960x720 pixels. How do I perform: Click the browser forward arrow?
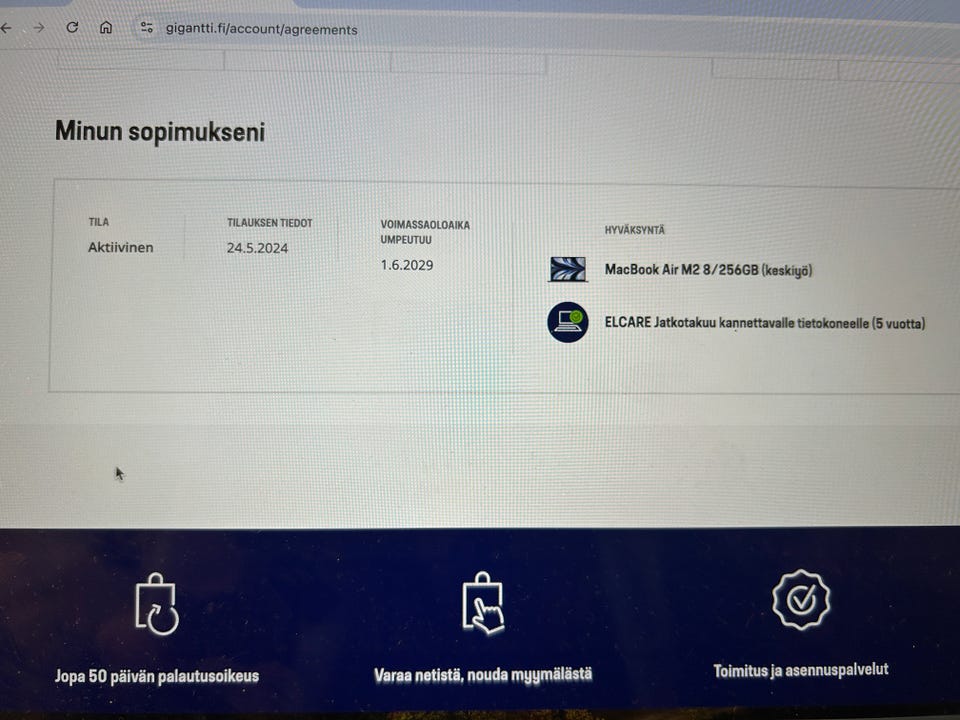(39, 28)
